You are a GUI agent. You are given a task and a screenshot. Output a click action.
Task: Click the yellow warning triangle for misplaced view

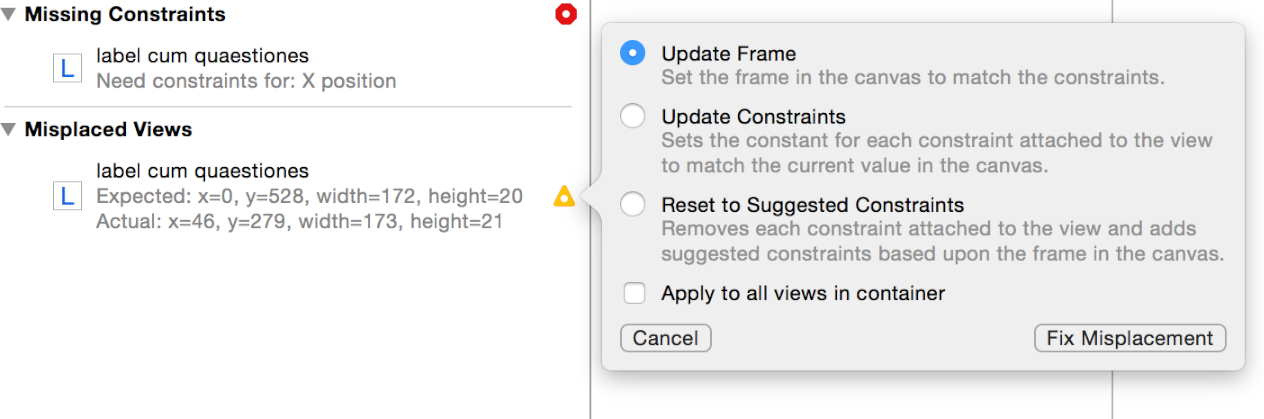tap(564, 196)
